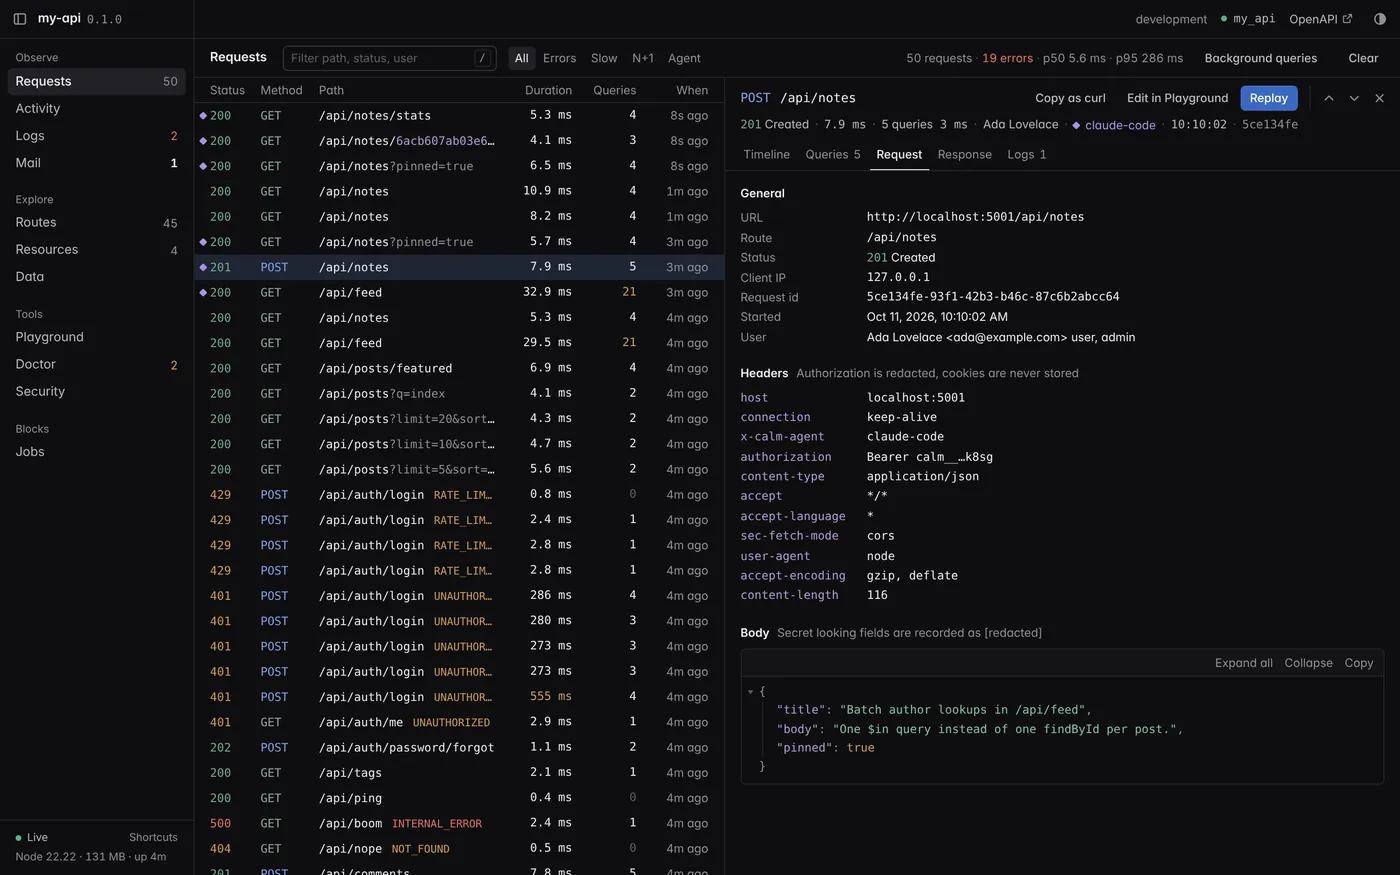This screenshot has width=1400, height=875.
Task: Sort by the Duration column header
Action: point(548,90)
